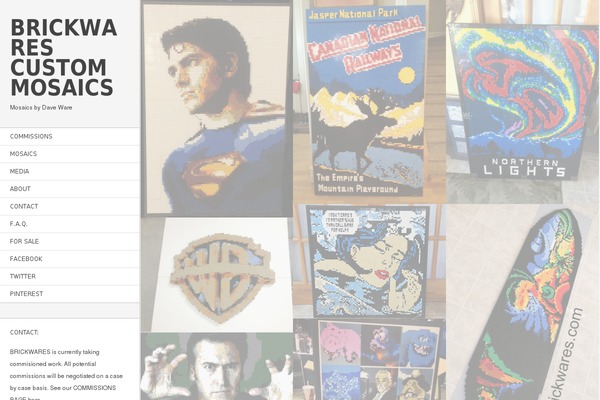Open the cartoon characters collage mosaic
This screenshot has height=400, width=600.
point(369,359)
